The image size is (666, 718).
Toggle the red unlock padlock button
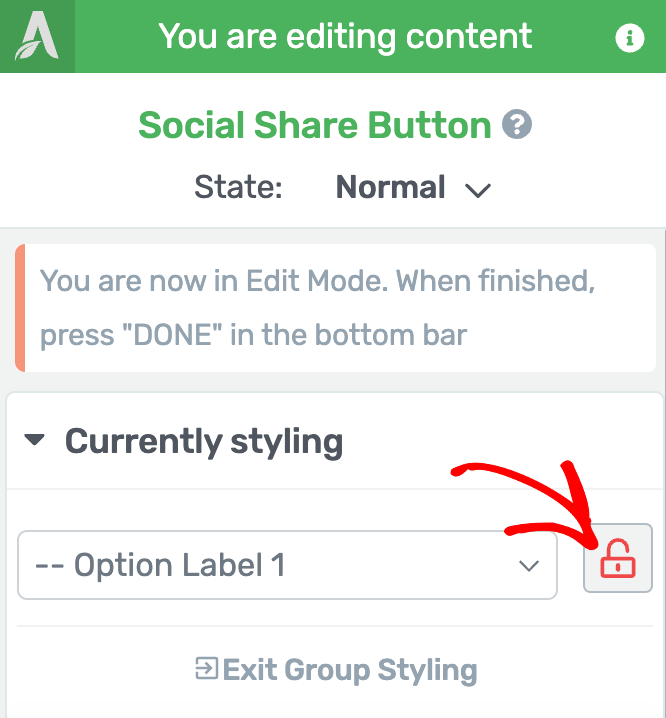click(x=617, y=558)
